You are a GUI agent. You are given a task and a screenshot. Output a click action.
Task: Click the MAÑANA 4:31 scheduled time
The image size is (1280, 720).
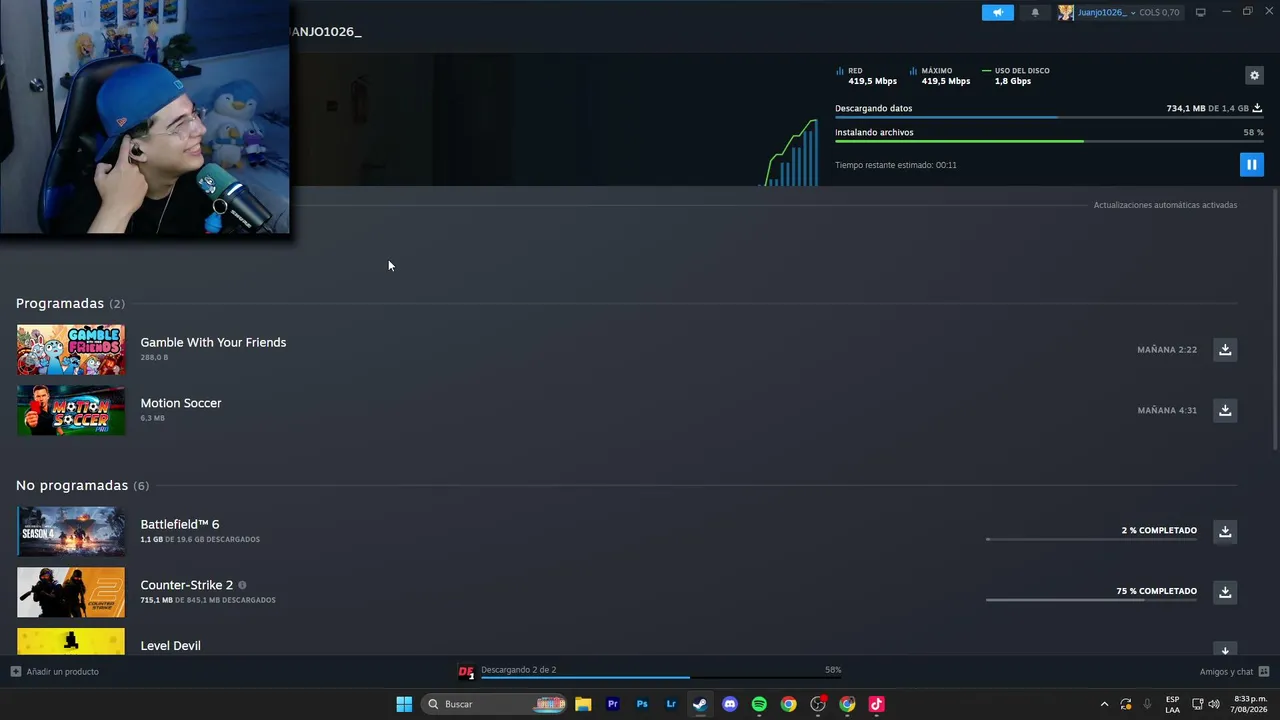click(x=1167, y=410)
